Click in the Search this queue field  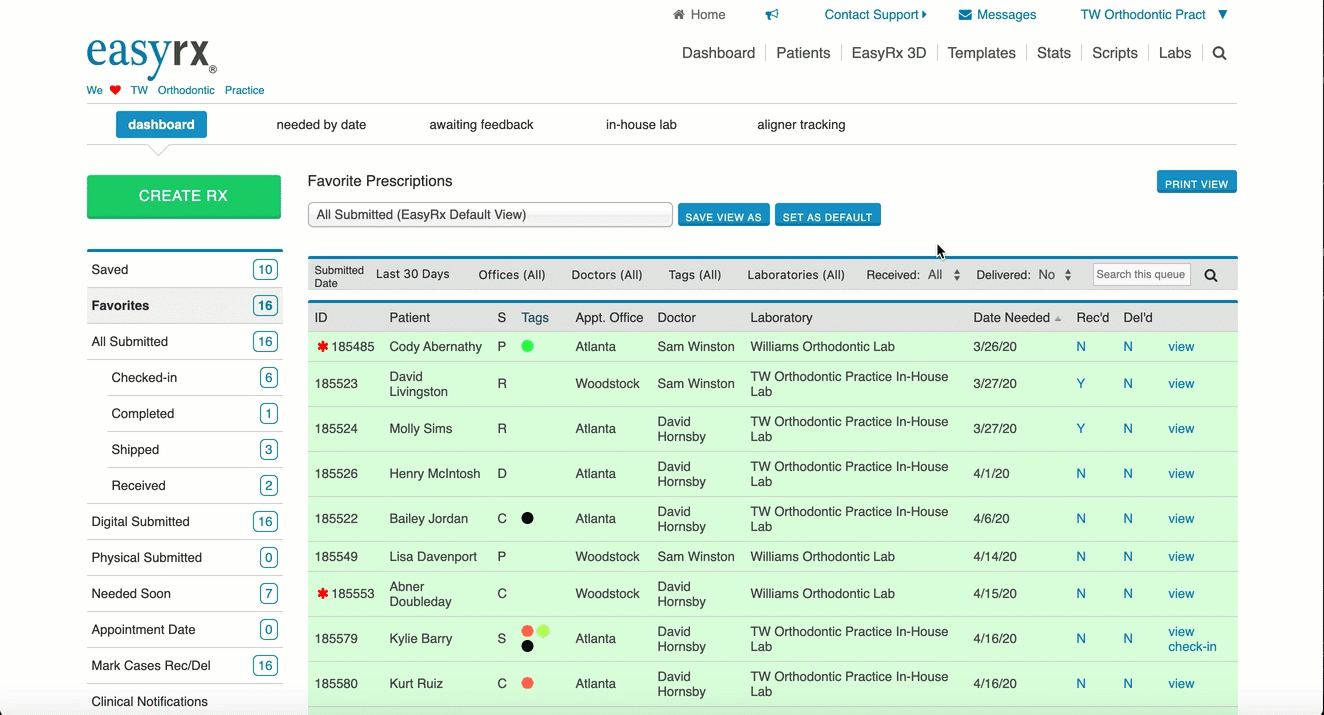[x=1141, y=274]
